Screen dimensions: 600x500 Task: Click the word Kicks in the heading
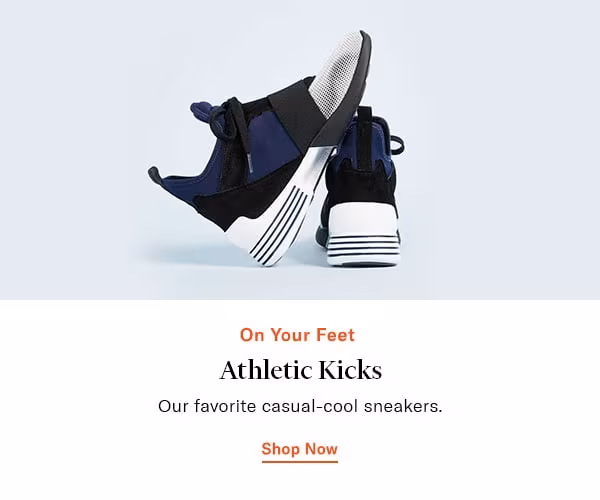tap(350, 370)
